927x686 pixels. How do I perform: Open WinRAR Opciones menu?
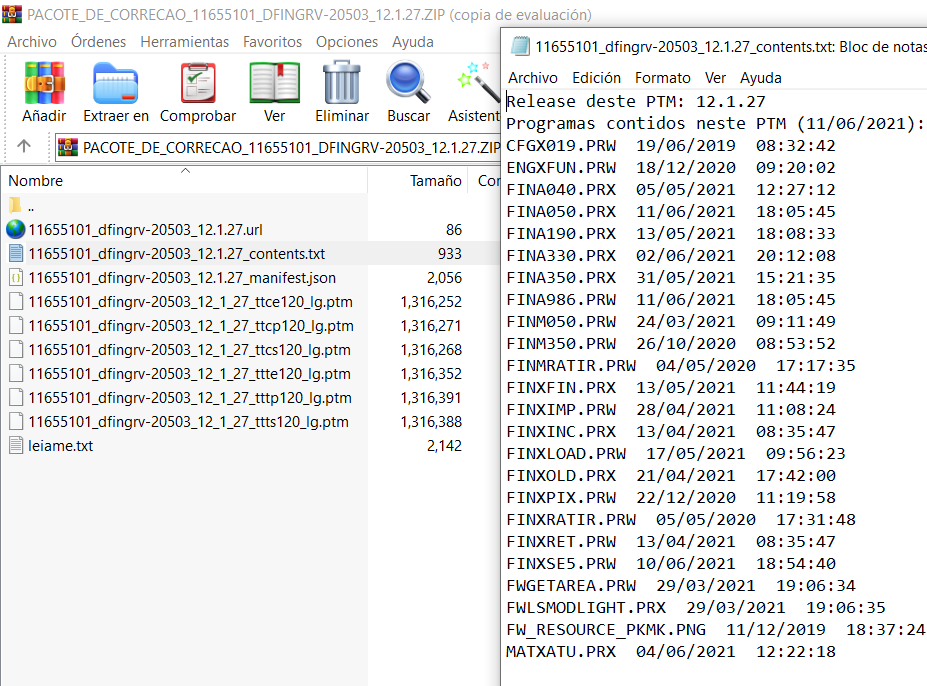(x=347, y=42)
